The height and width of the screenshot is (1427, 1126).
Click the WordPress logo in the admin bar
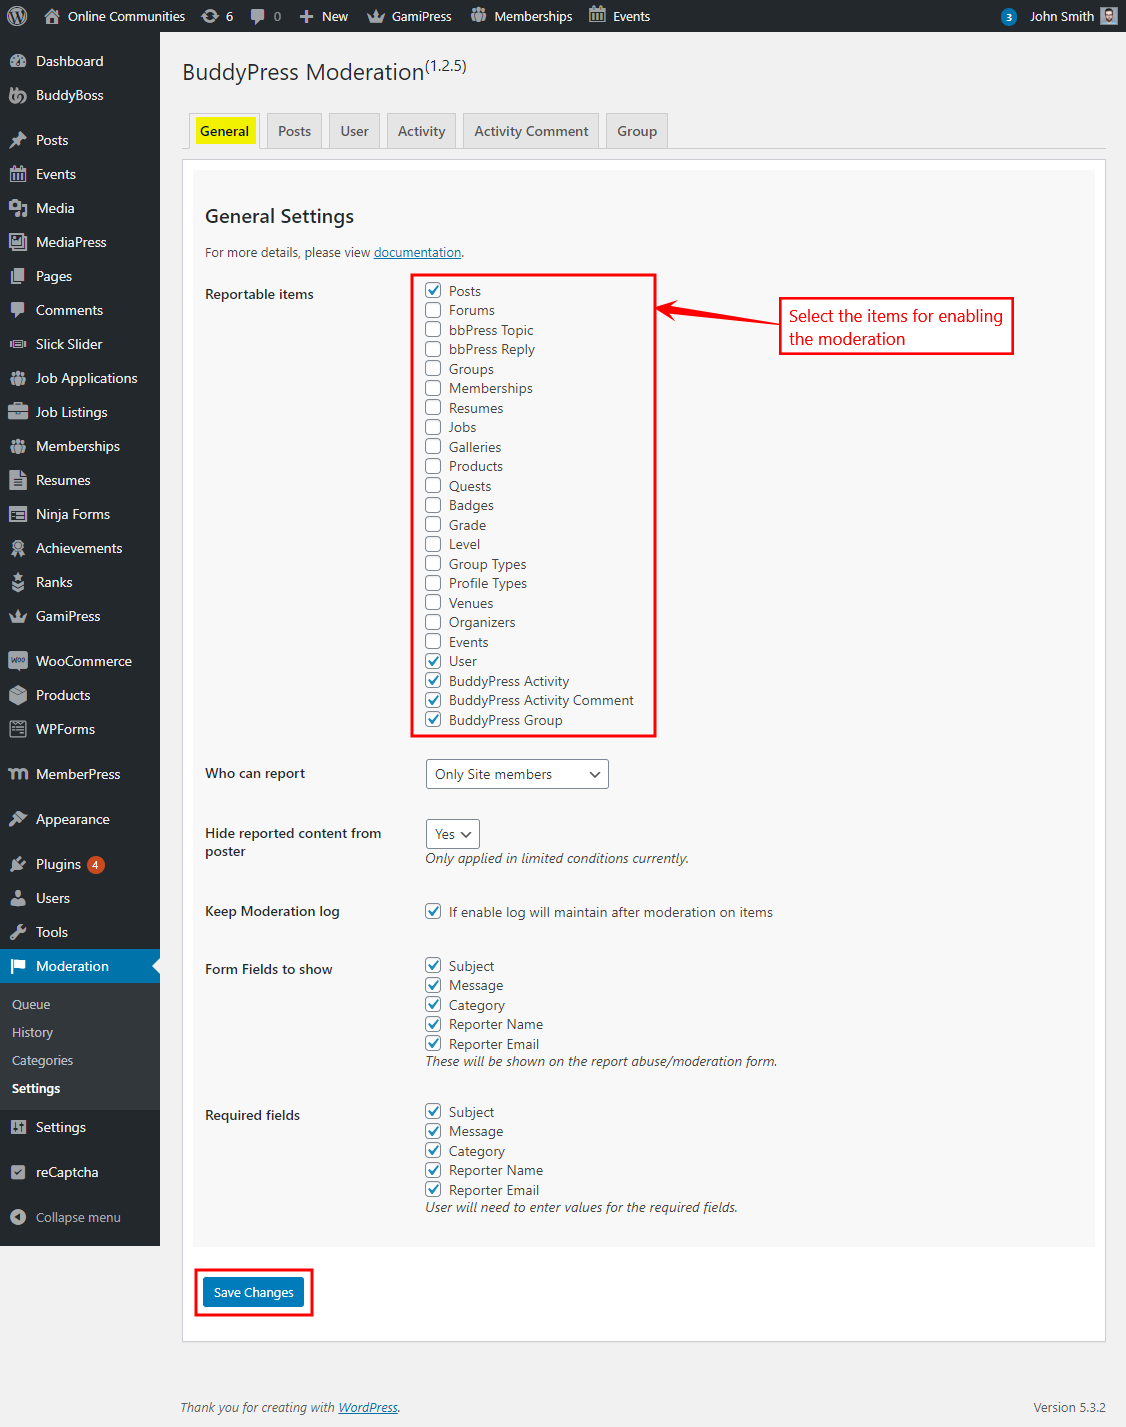(16, 15)
